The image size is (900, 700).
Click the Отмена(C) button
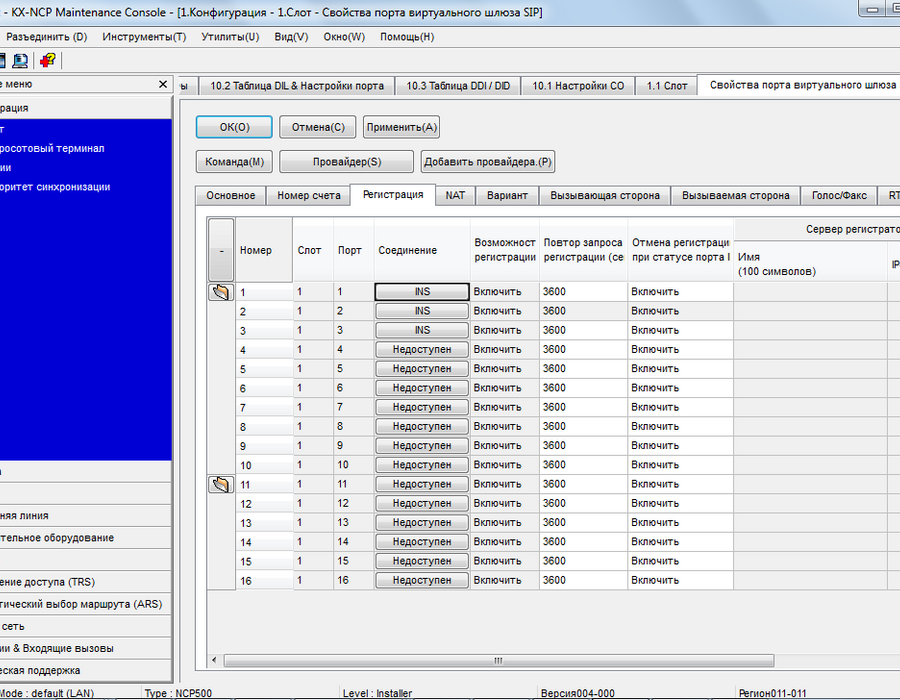tap(318, 127)
